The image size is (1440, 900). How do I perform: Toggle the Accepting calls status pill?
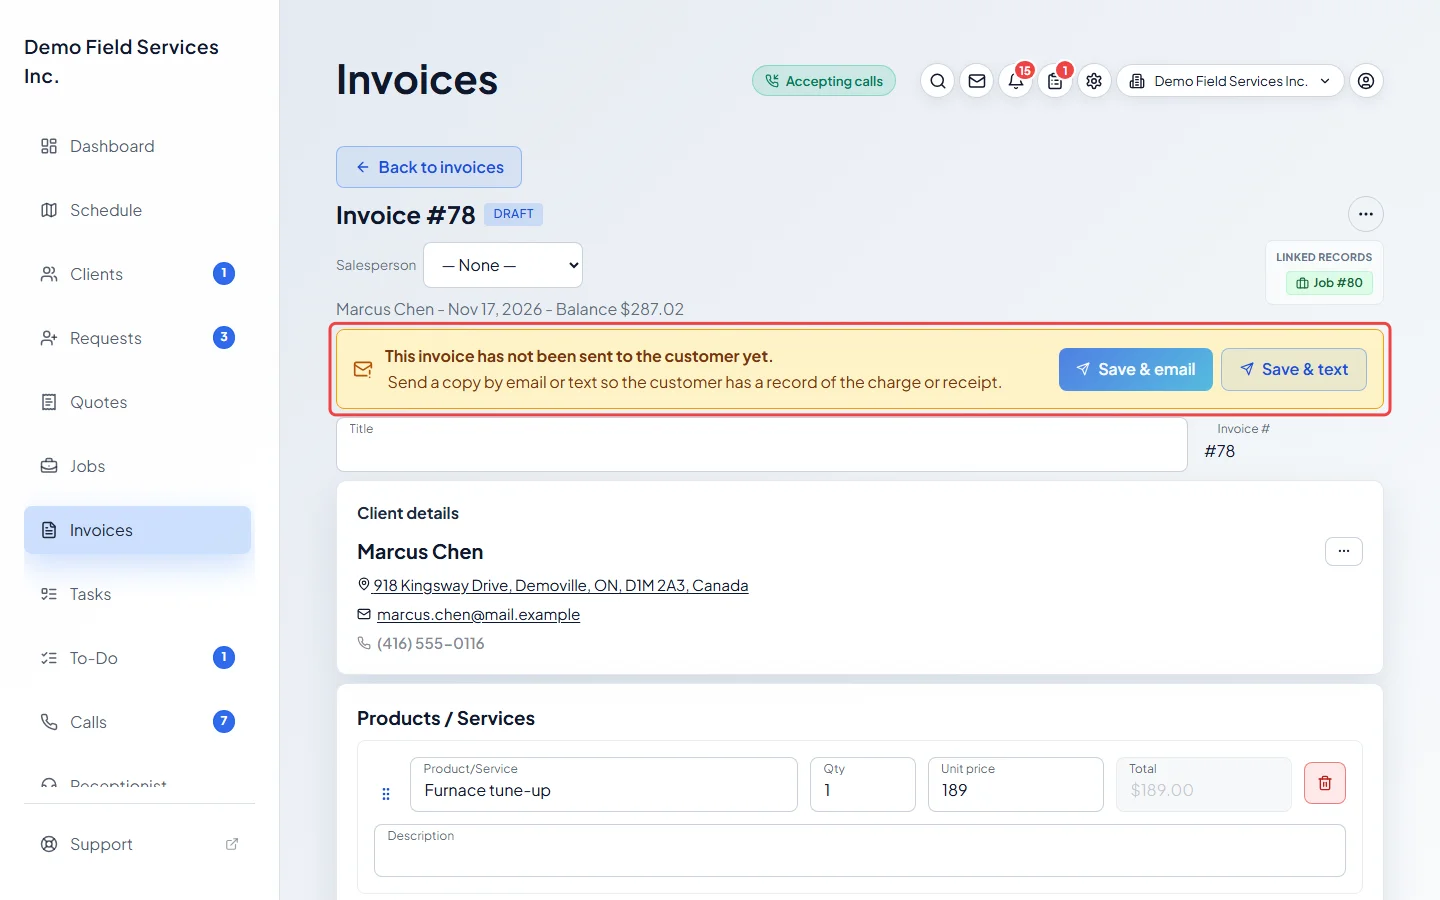(824, 81)
